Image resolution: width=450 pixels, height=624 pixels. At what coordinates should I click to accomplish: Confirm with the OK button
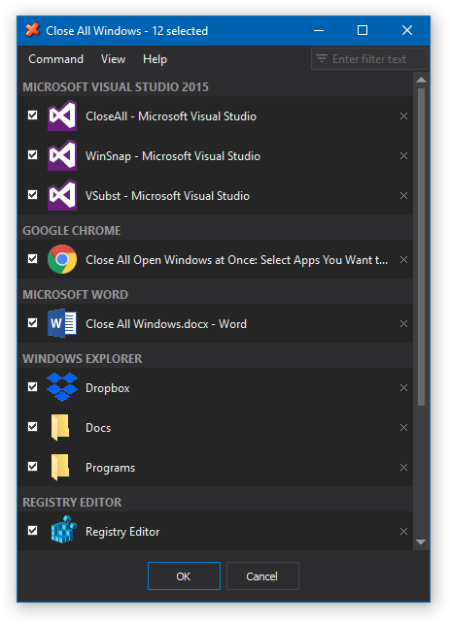[x=184, y=576]
